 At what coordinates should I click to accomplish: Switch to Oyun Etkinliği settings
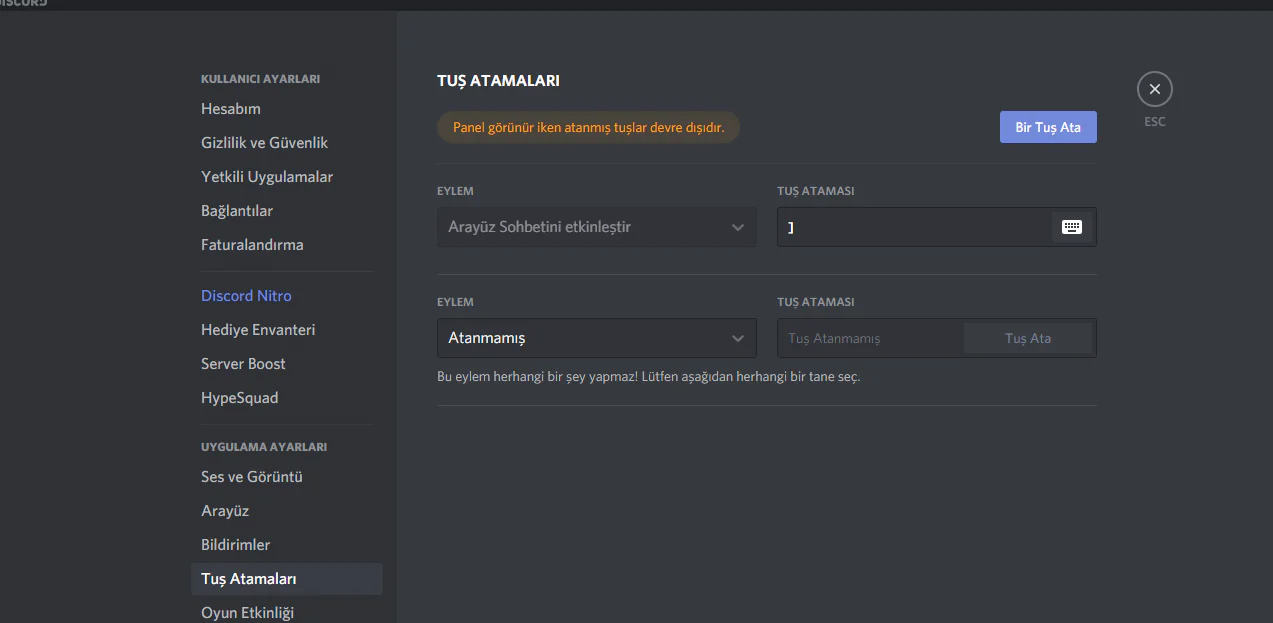pos(248,612)
